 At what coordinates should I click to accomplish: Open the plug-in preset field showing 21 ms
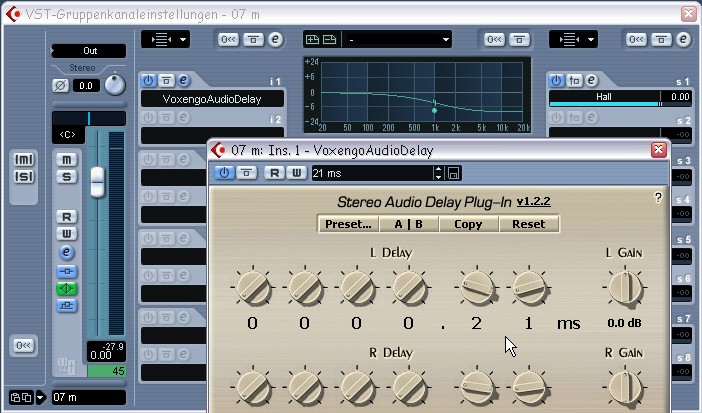click(x=372, y=173)
